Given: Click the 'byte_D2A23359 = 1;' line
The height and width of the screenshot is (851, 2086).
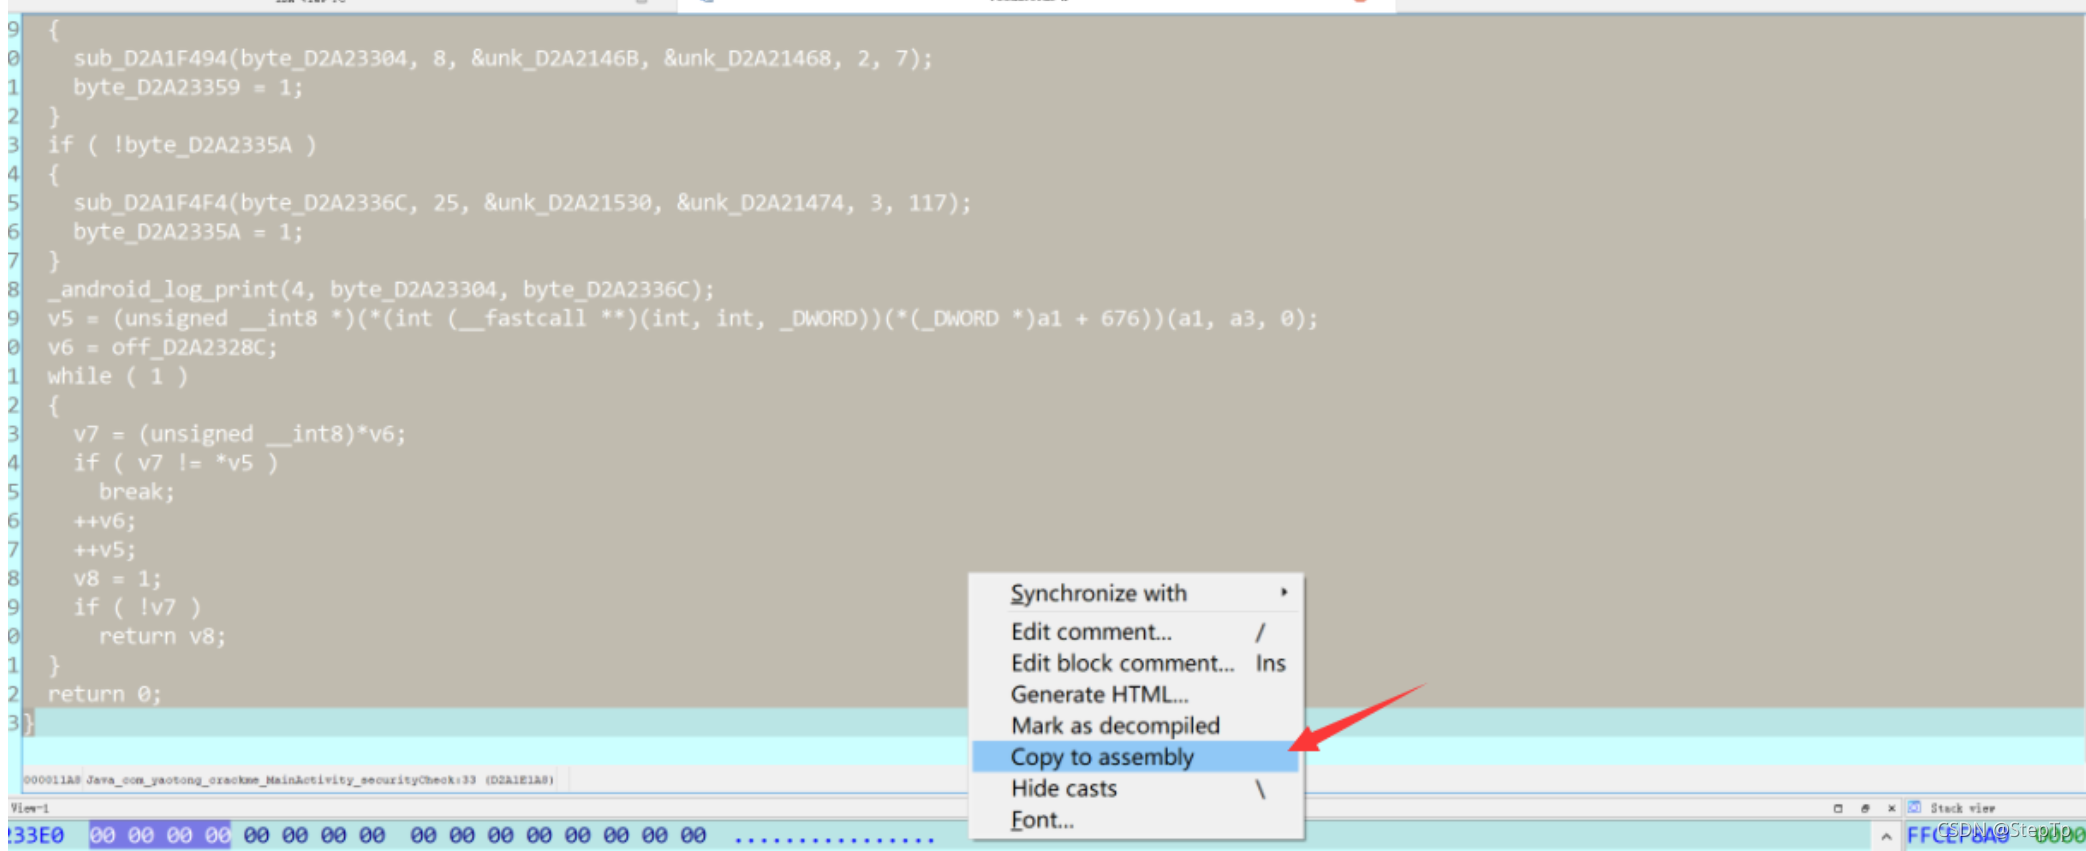Looking at the screenshot, I should click(x=188, y=87).
